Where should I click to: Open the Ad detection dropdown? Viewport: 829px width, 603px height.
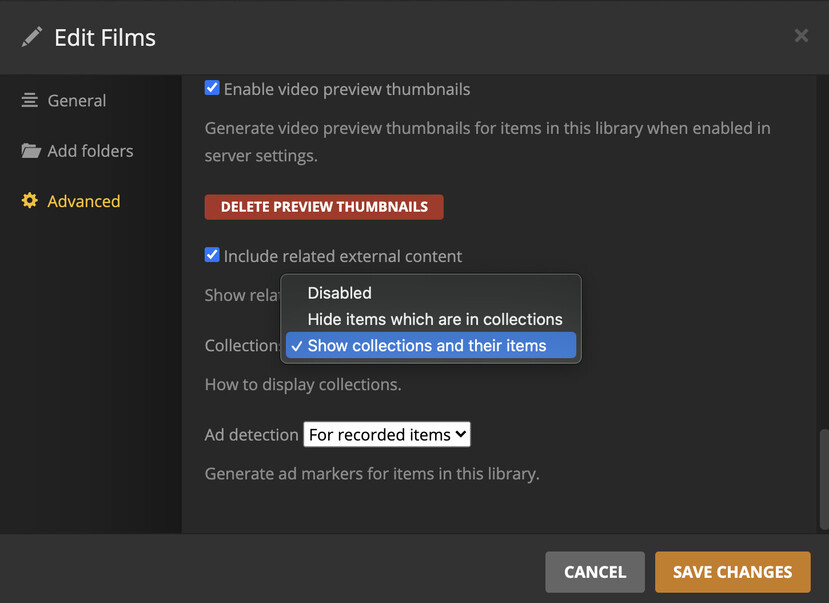point(386,434)
